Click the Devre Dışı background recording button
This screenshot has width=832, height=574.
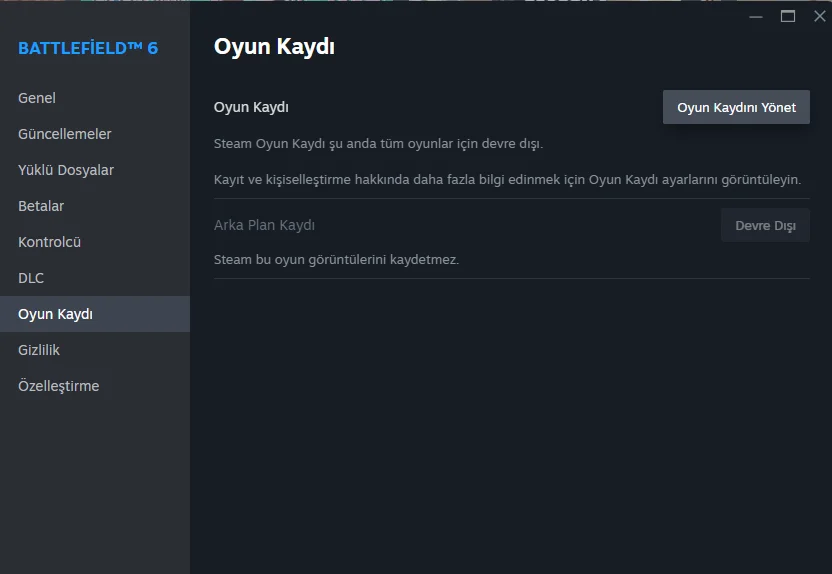point(765,225)
